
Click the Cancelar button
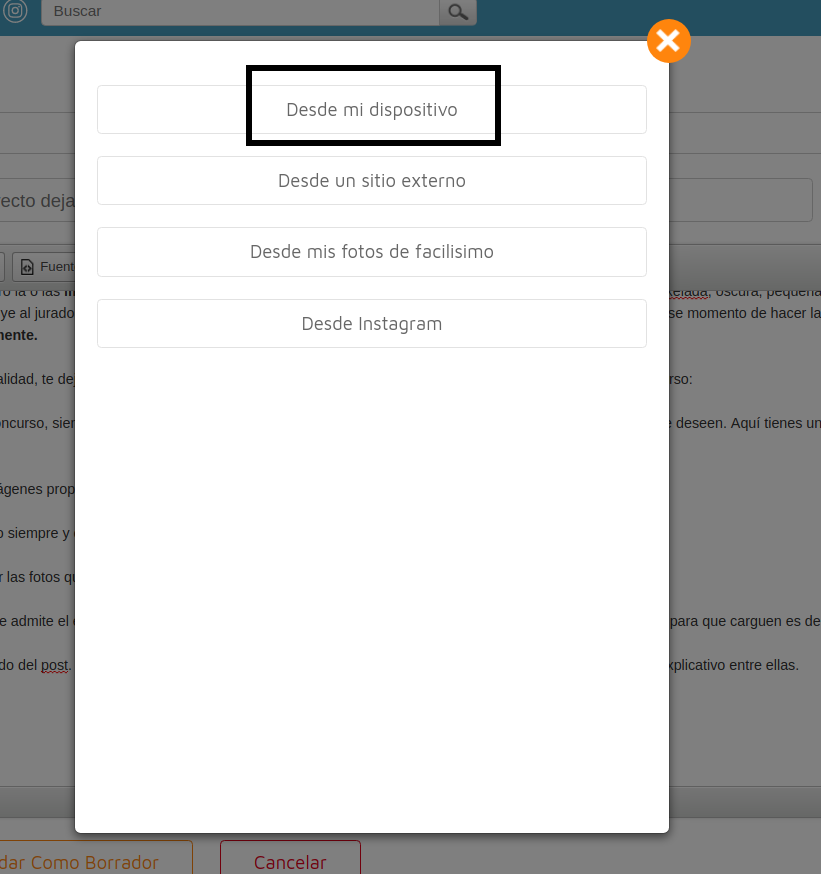tap(290, 862)
